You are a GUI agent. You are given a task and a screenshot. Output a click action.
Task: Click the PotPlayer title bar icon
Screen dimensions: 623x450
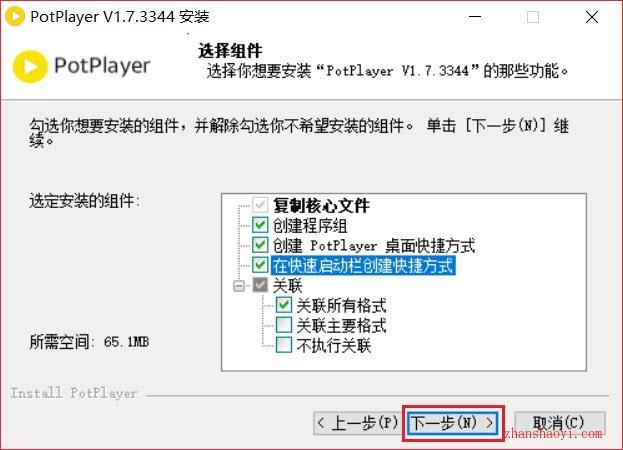[x=15, y=16]
